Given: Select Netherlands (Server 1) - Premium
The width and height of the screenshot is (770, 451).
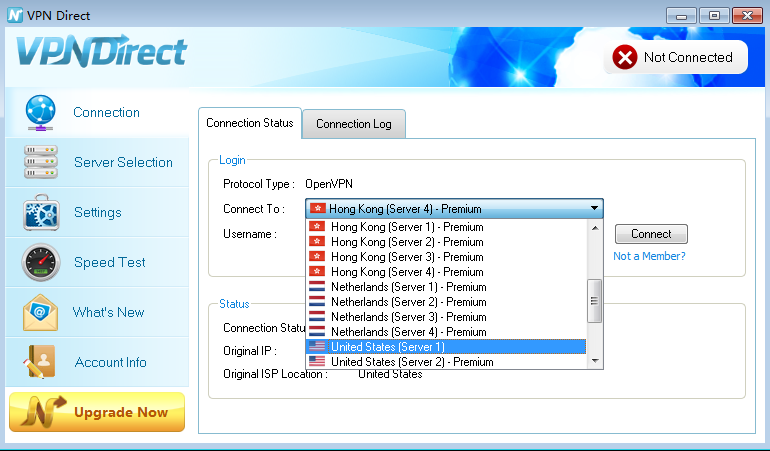Looking at the screenshot, I should pos(446,287).
